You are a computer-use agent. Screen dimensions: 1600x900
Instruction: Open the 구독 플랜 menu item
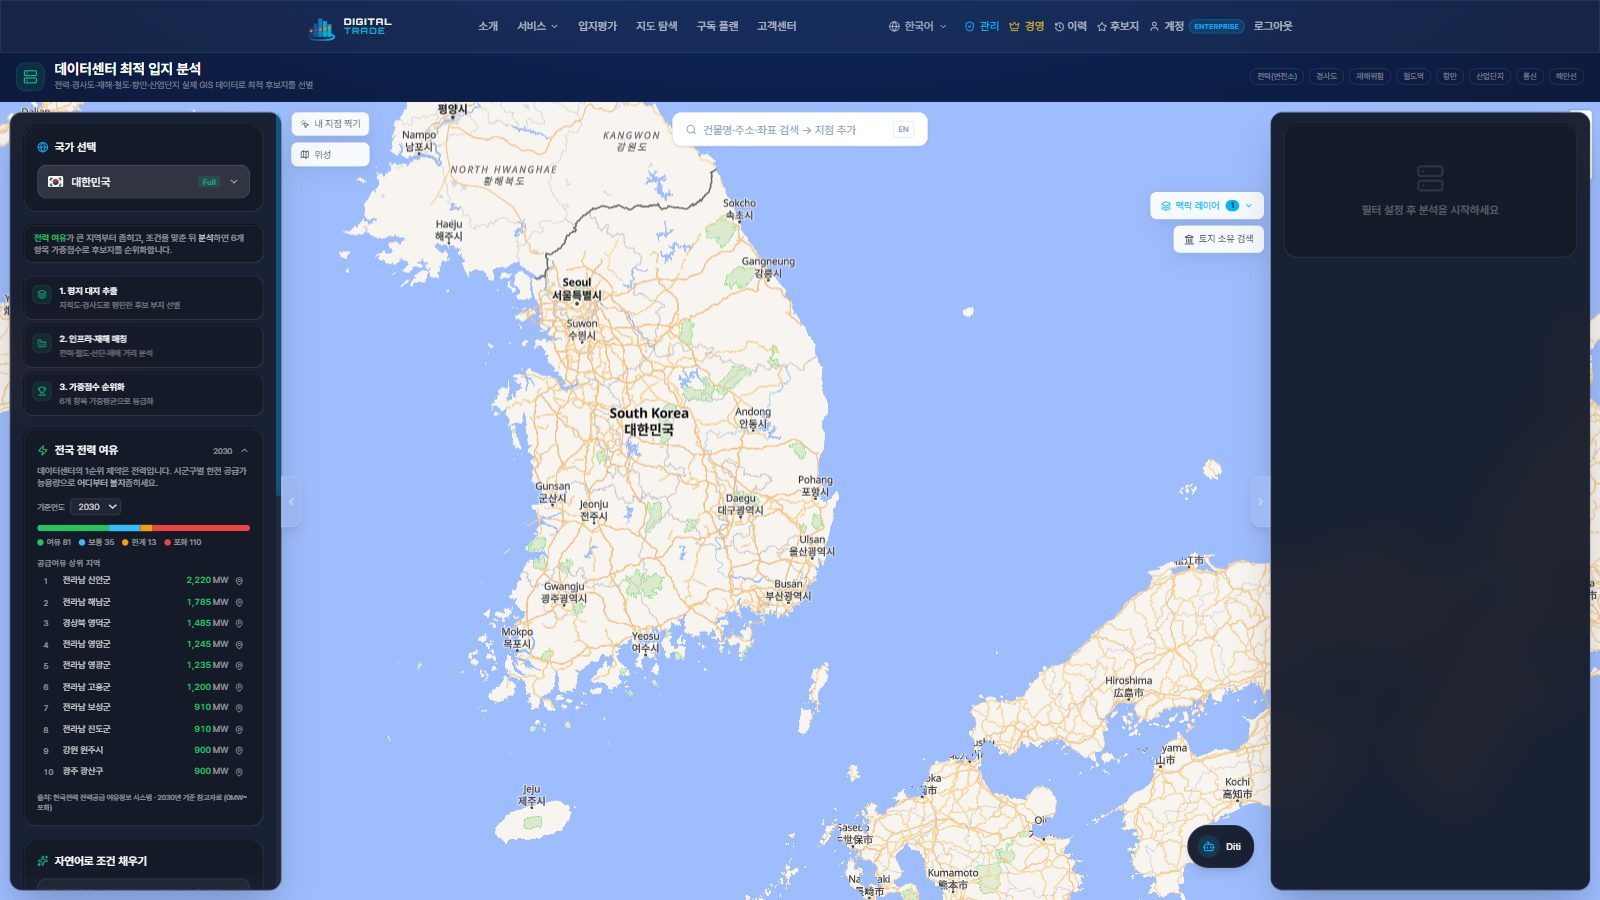(717, 26)
